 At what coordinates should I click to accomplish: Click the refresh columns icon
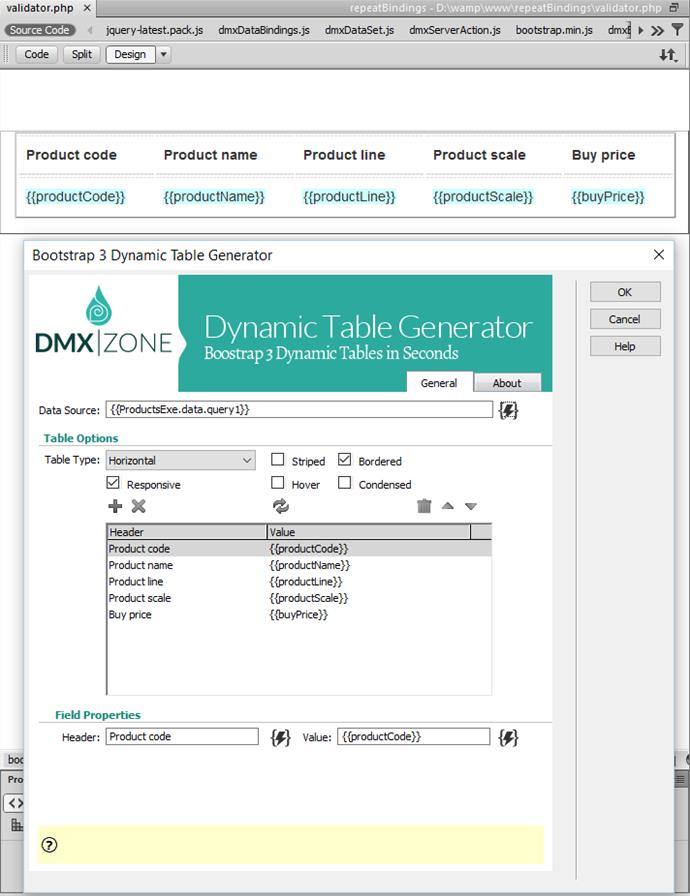(280, 506)
